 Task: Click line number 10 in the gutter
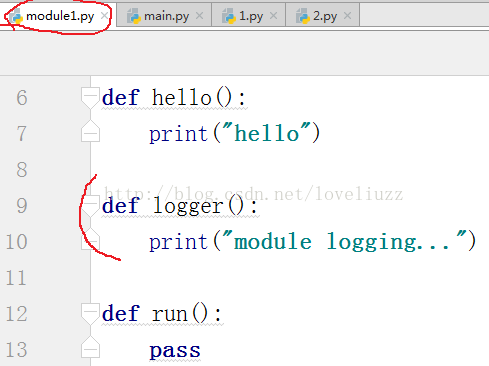point(16,242)
